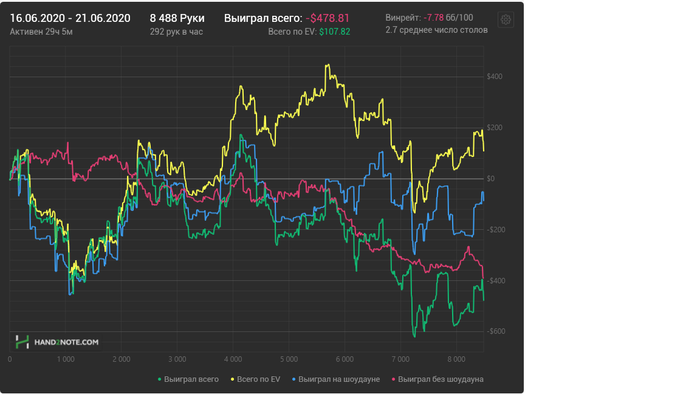
Task: Click the blue legend dot for showdown winnings
Action: tap(294, 379)
